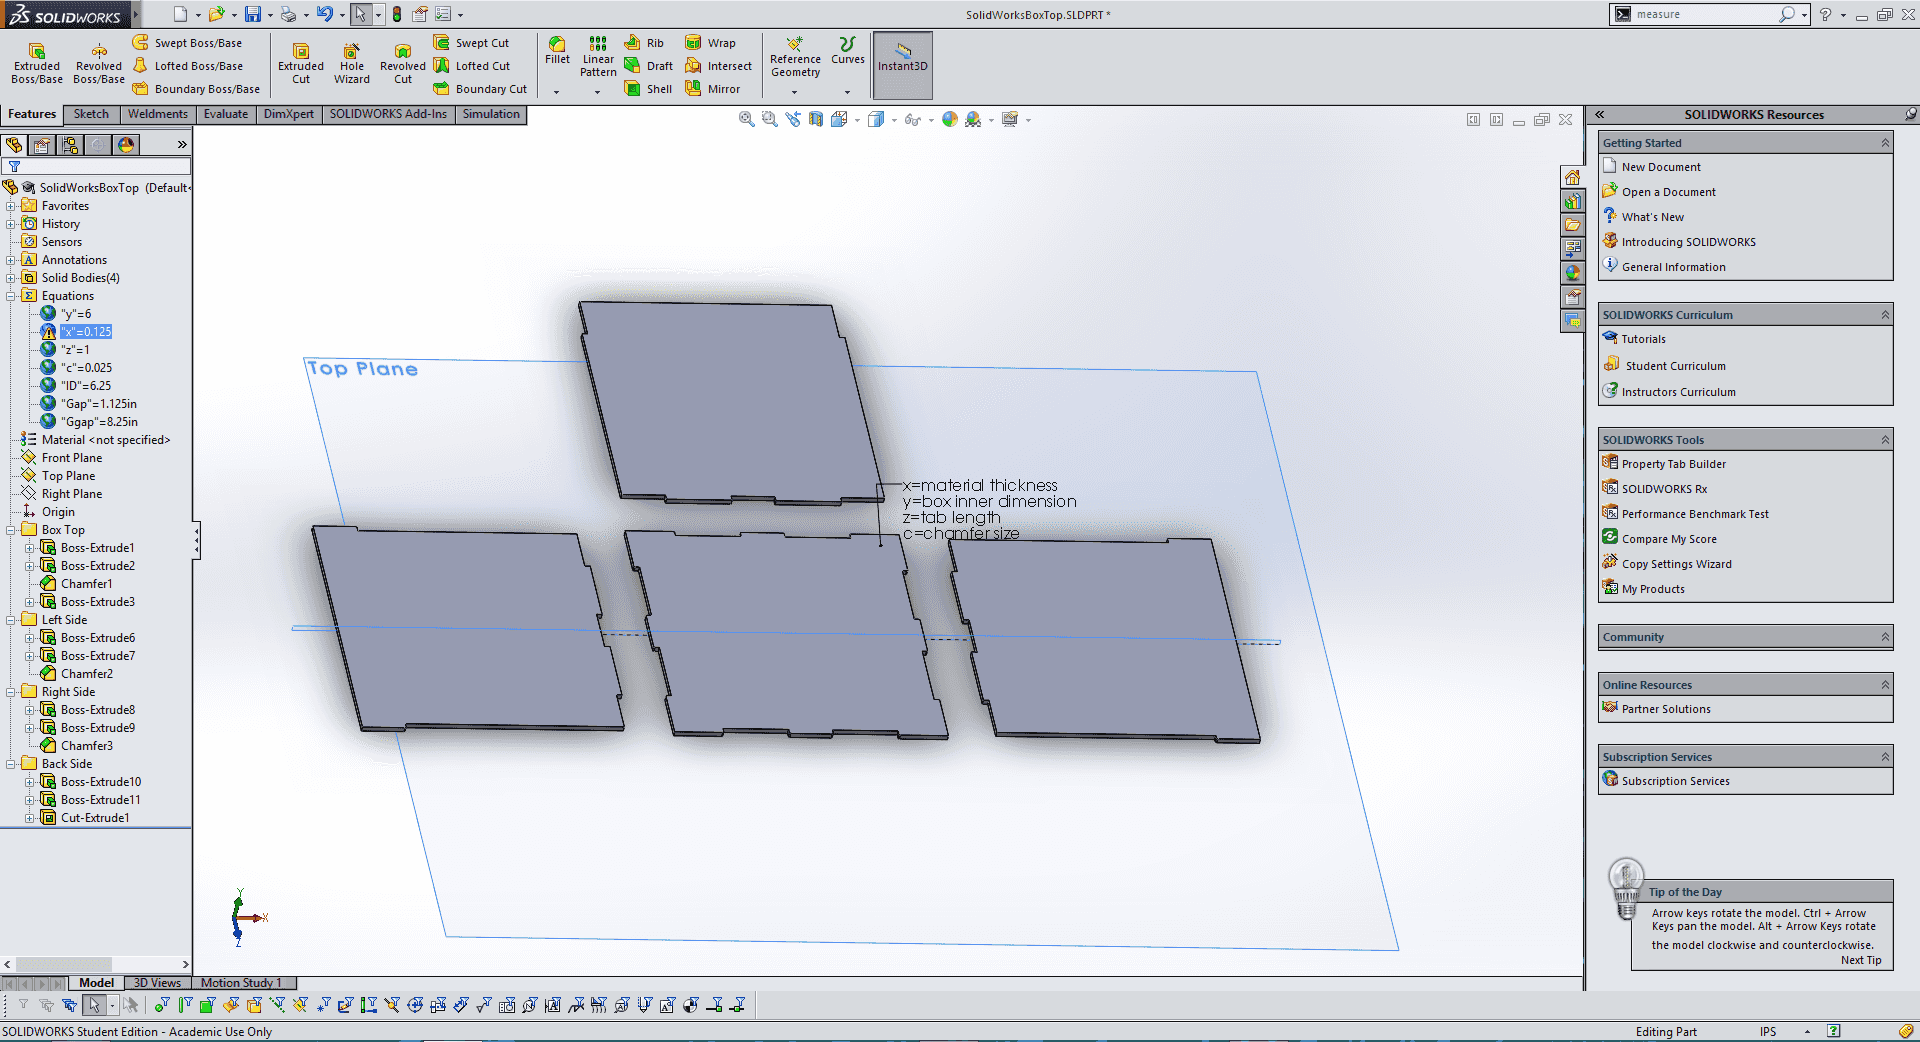The width and height of the screenshot is (1920, 1042).
Task: Collapse the Getting Started section
Action: tap(1885, 143)
